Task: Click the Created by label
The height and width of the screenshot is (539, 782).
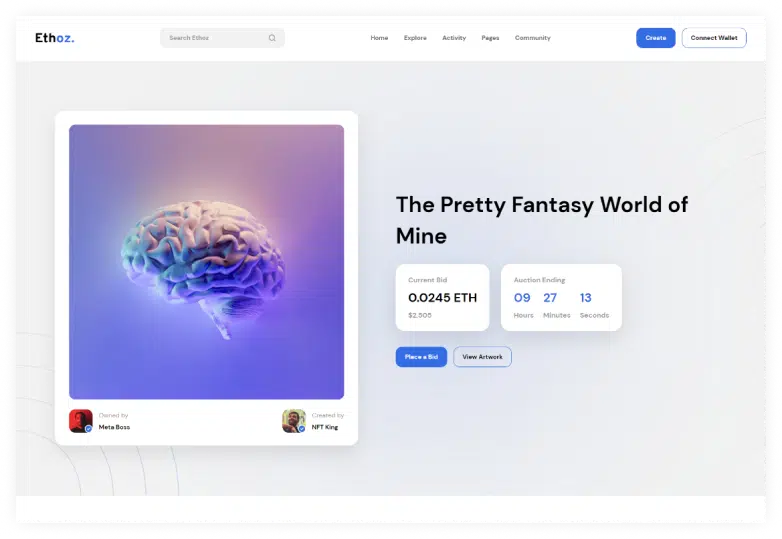Action: (x=328, y=415)
